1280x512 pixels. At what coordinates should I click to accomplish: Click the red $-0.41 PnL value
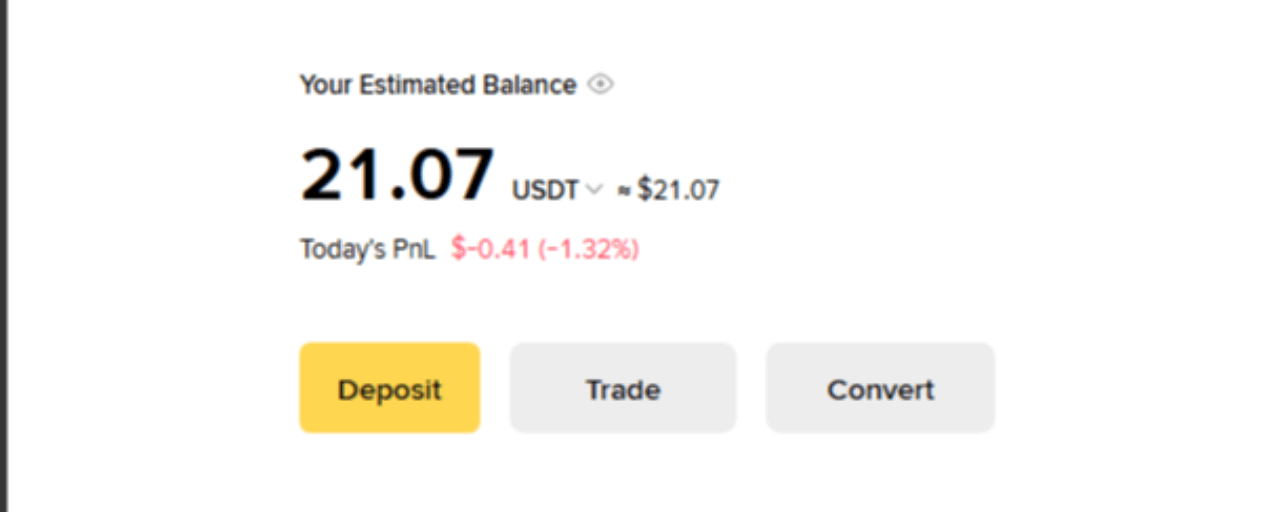click(x=490, y=249)
